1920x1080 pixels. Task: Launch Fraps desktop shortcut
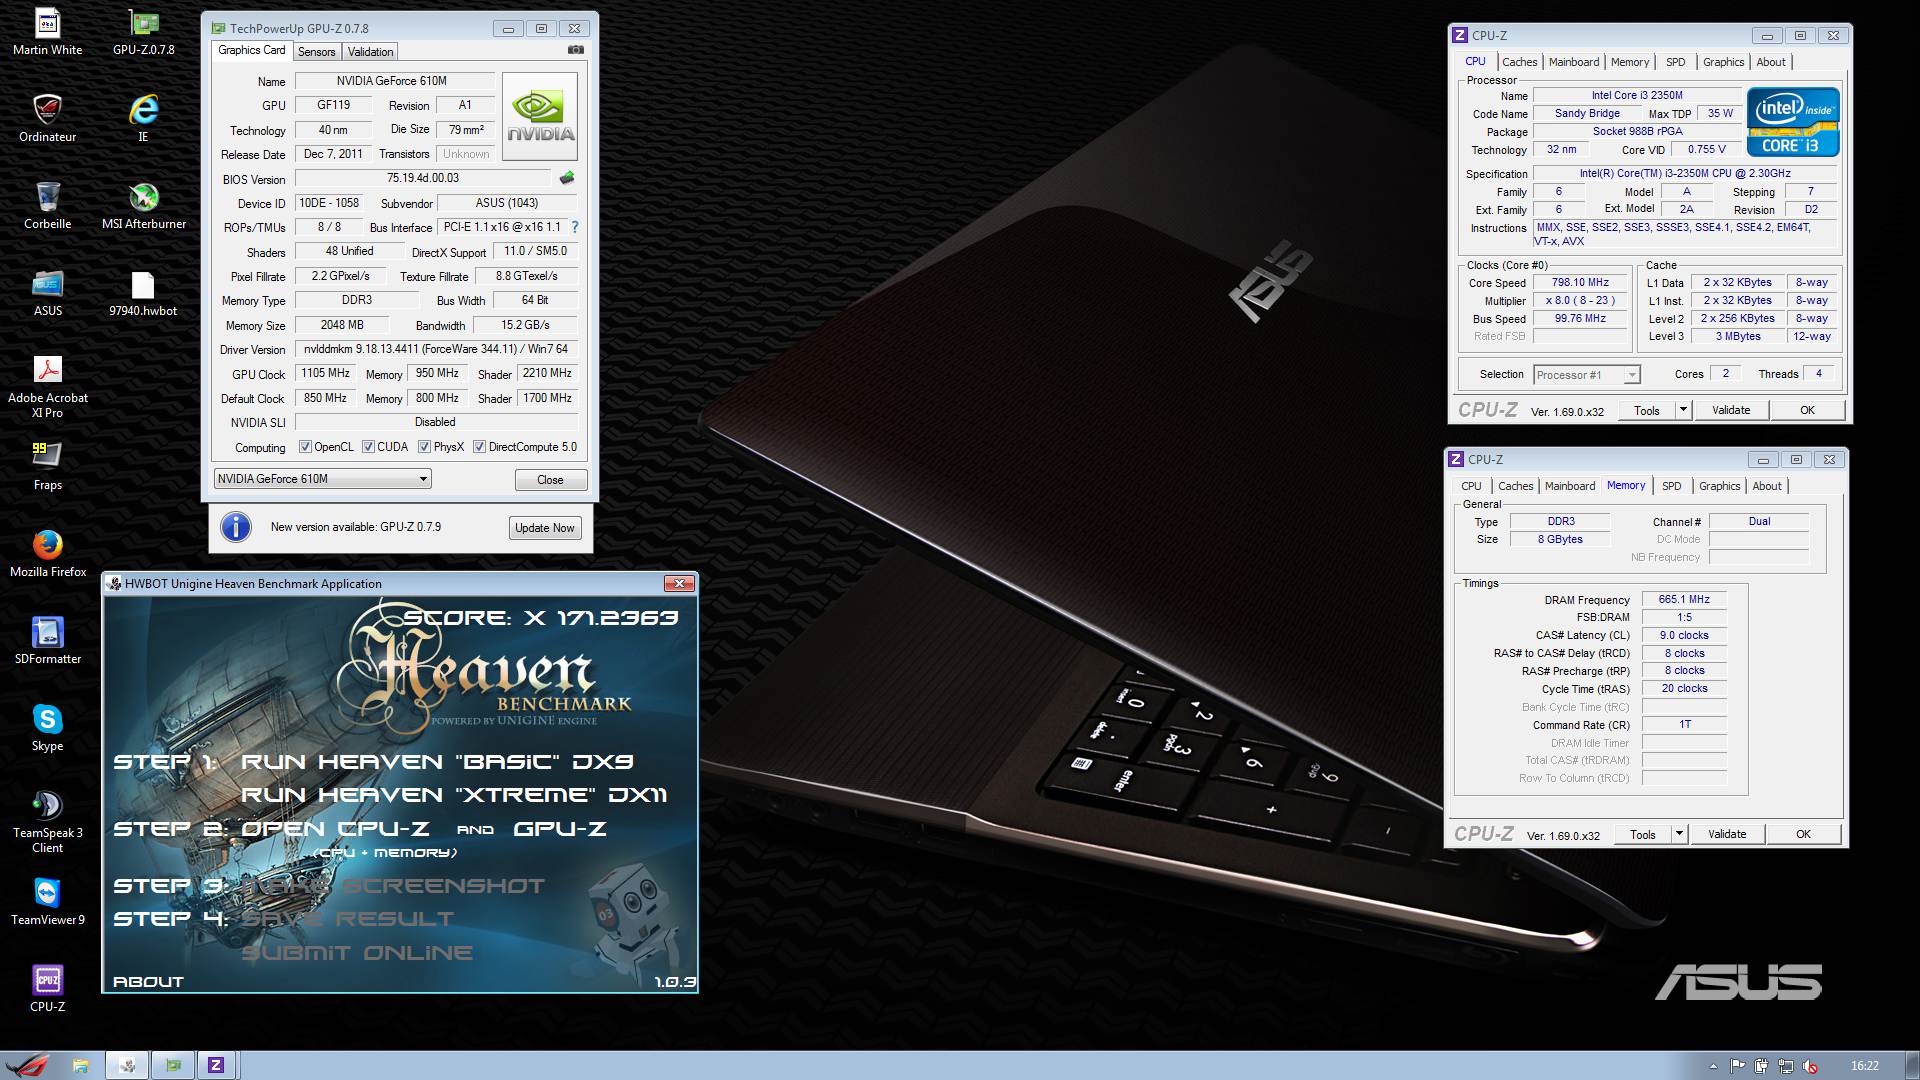pyautogui.click(x=47, y=466)
